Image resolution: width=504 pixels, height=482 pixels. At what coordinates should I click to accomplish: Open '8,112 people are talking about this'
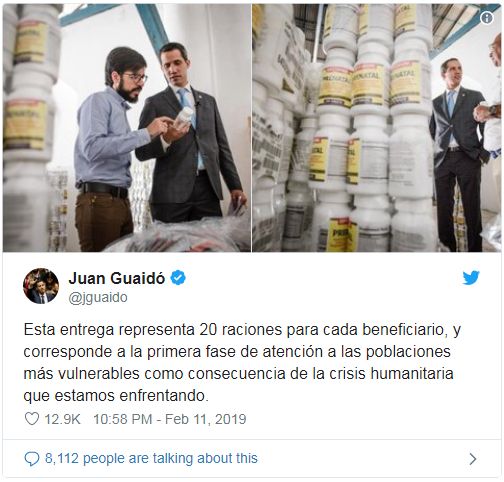tap(151, 458)
